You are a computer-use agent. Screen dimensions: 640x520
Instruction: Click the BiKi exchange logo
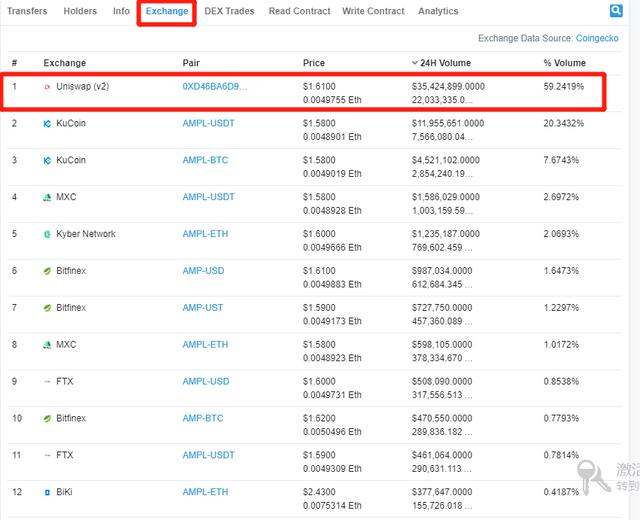coord(47,493)
